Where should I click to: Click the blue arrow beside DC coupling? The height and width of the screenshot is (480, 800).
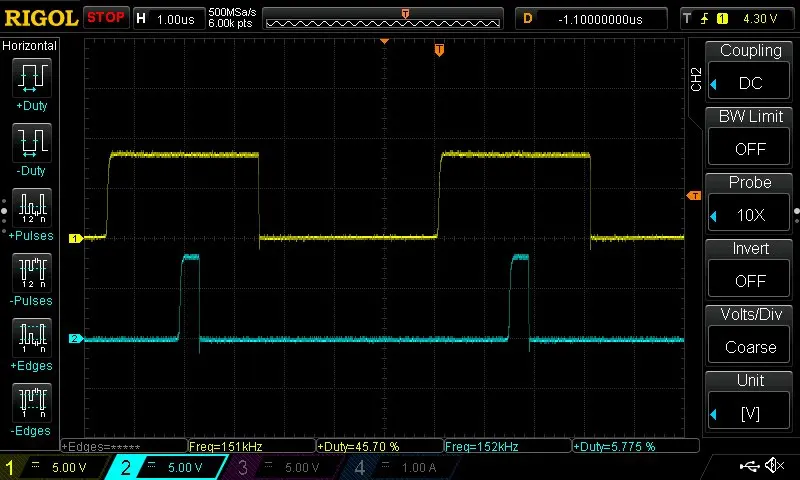point(714,84)
